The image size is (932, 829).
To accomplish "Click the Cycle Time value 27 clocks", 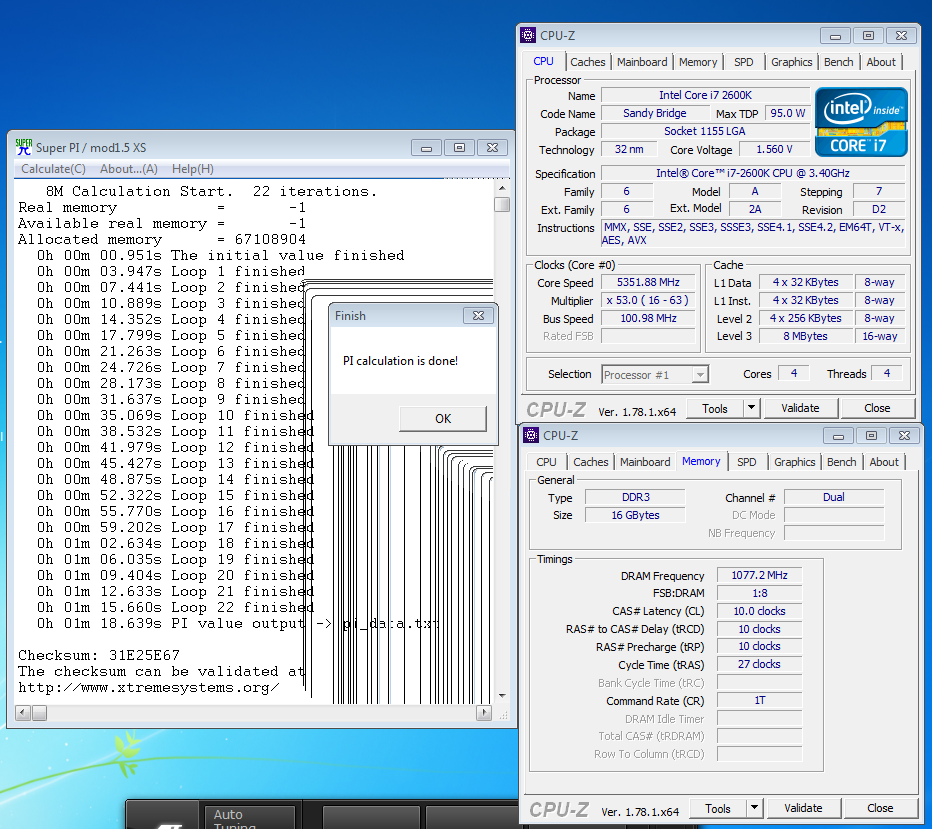I will coord(759,664).
